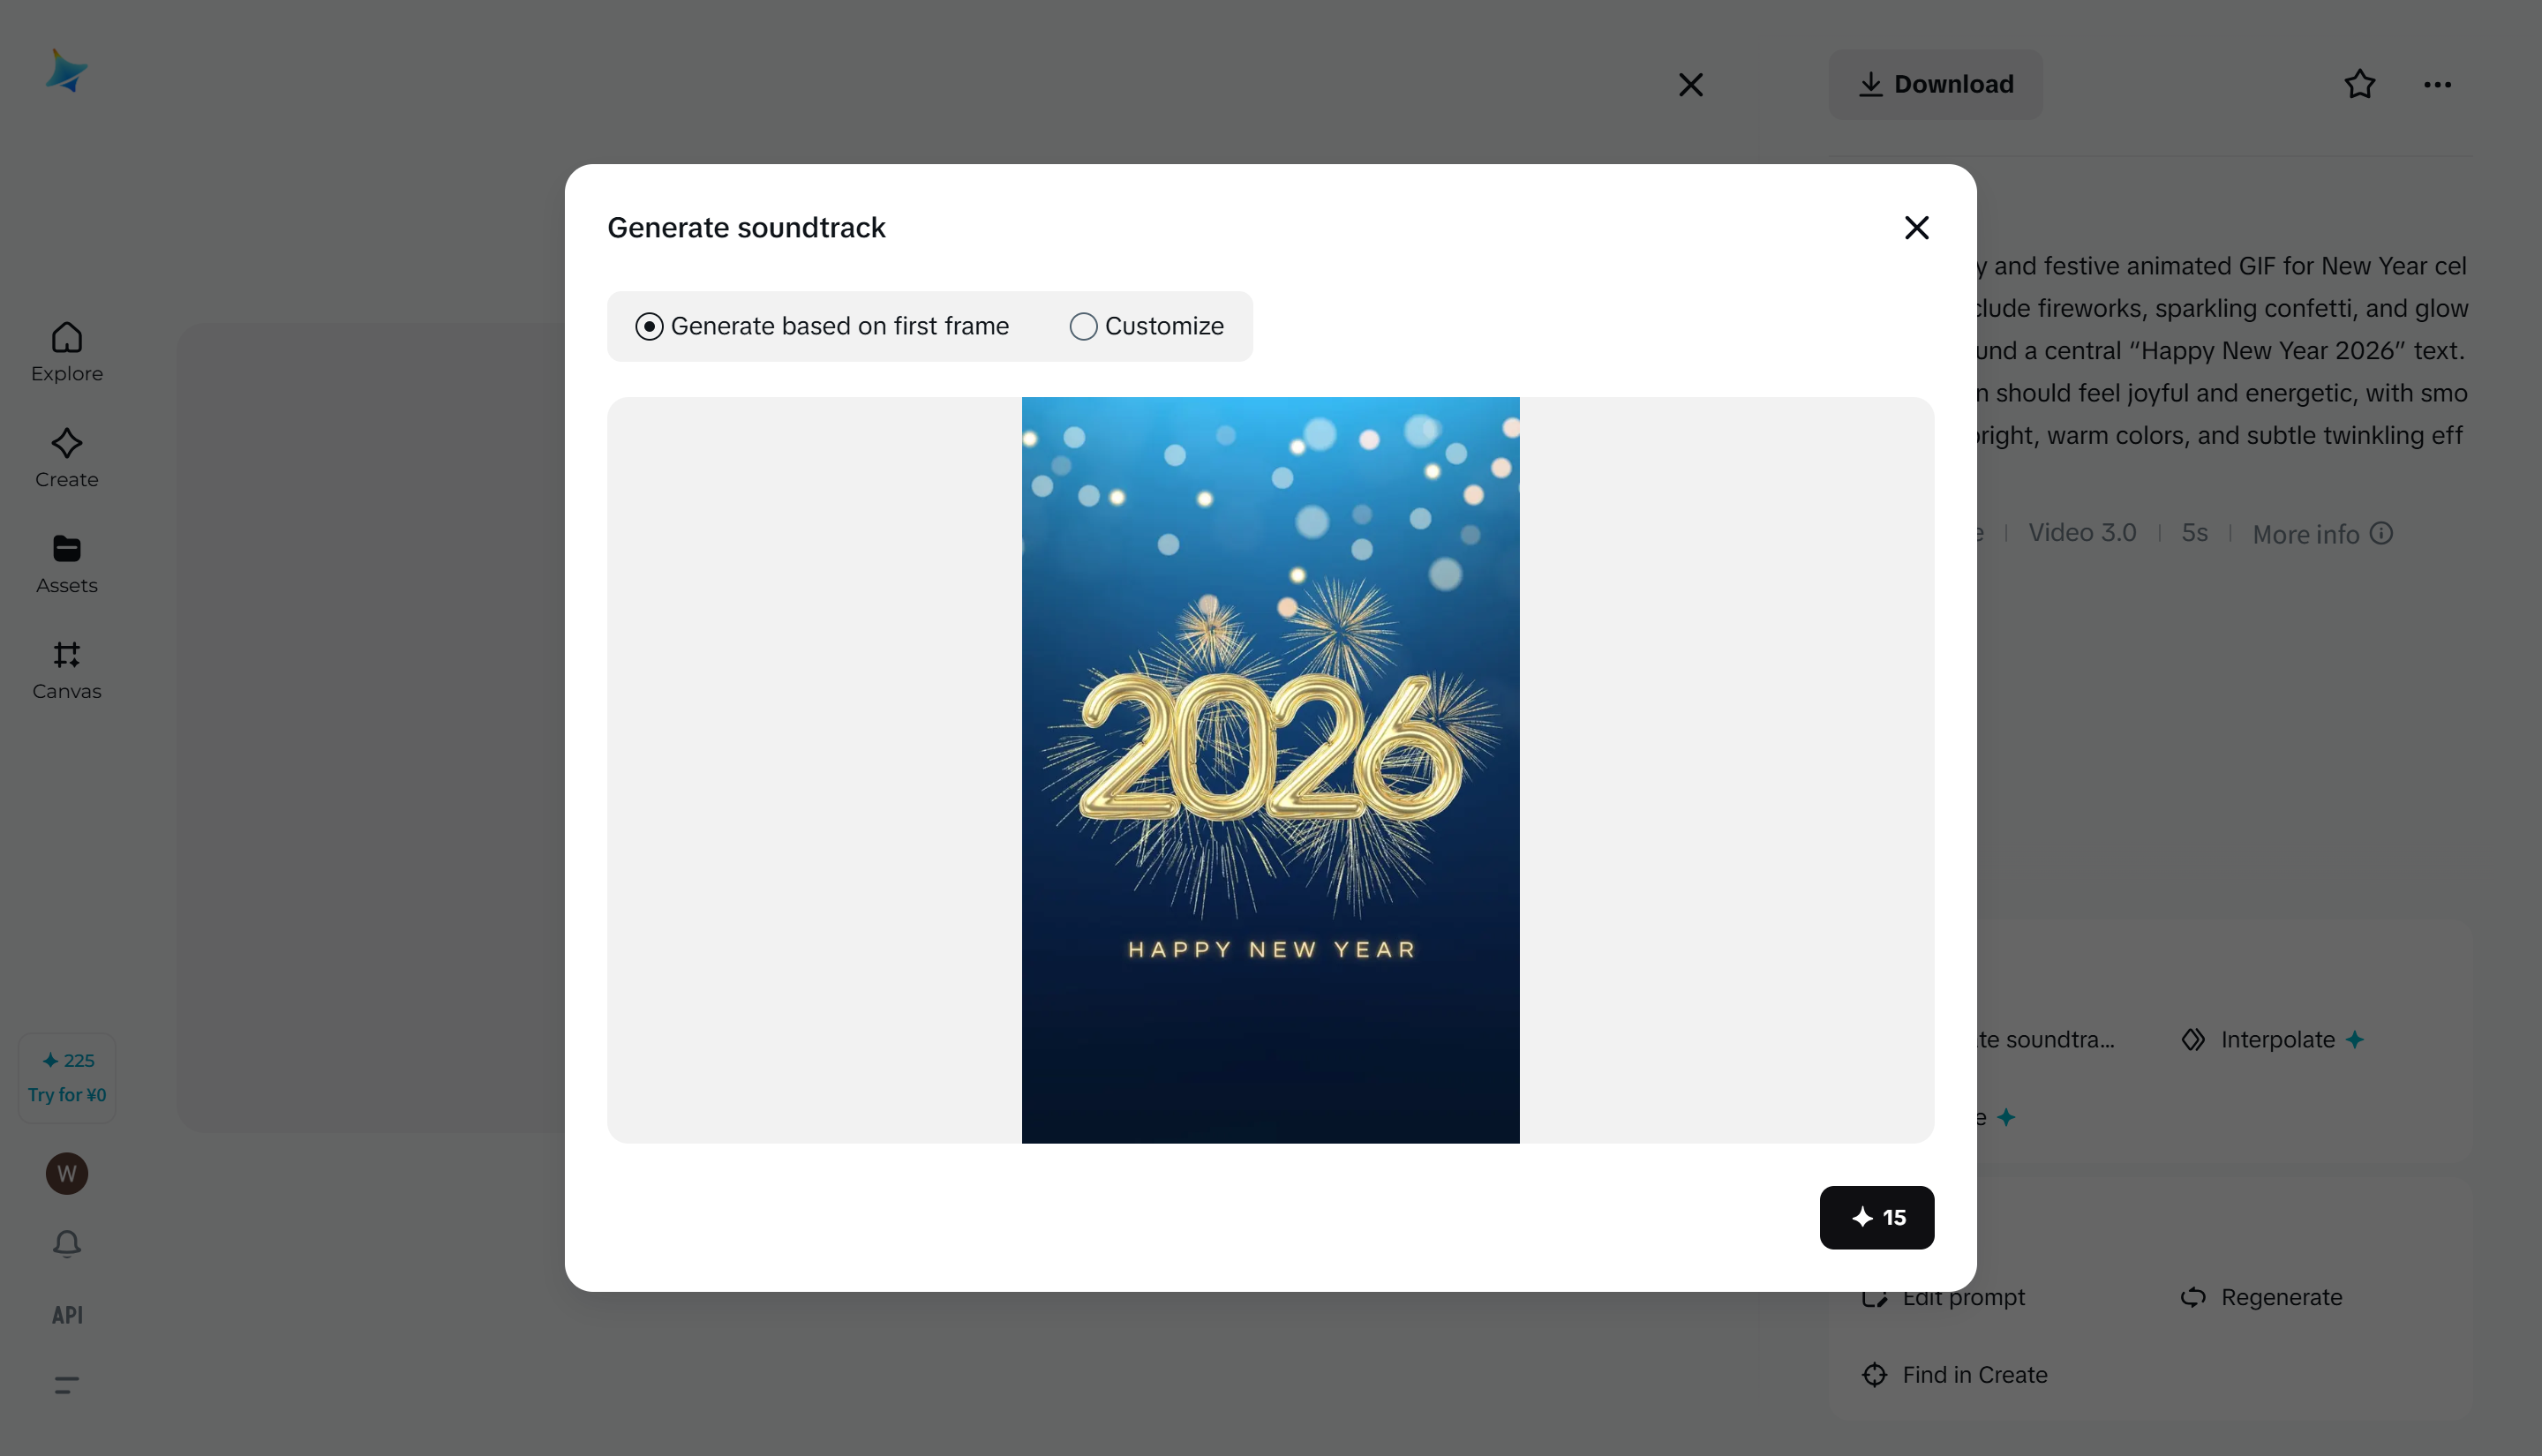Open the API menu item
This screenshot has width=2542, height=1456.
(x=67, y=1315)
